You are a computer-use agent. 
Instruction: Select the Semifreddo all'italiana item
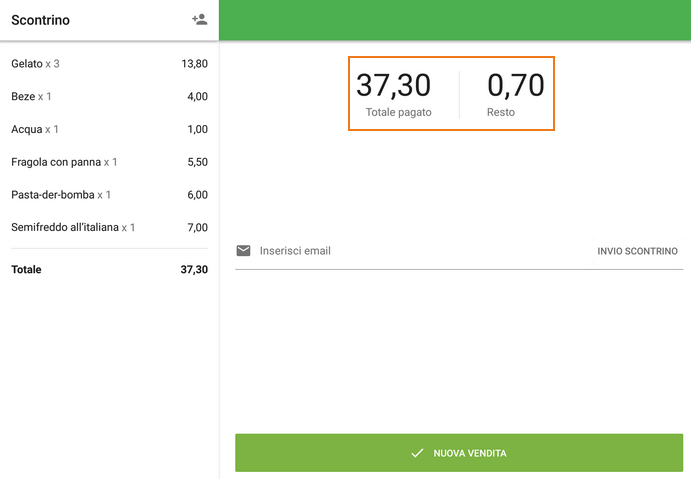(73, 228)
